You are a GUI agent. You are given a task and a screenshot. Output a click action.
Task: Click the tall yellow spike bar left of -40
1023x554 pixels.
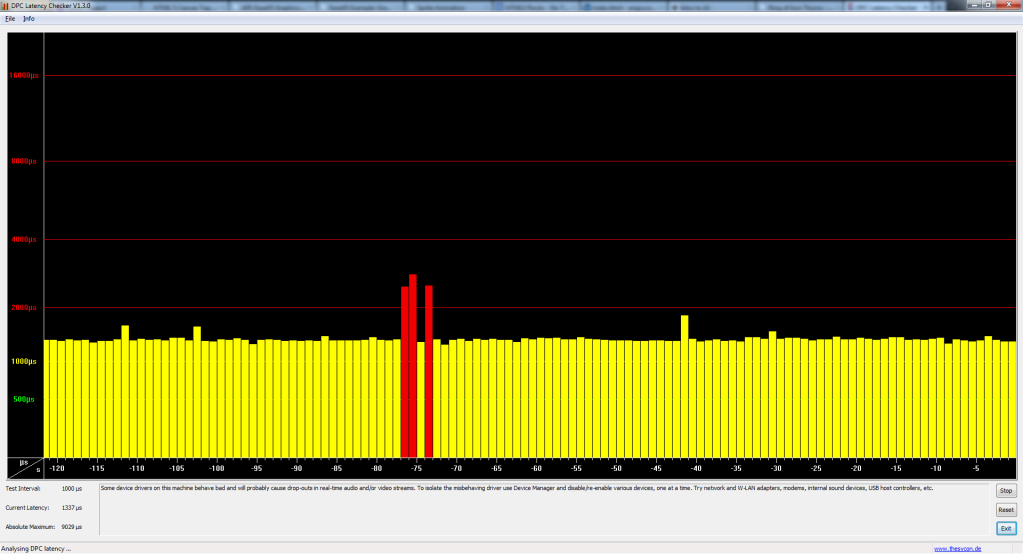coord(684,386)
